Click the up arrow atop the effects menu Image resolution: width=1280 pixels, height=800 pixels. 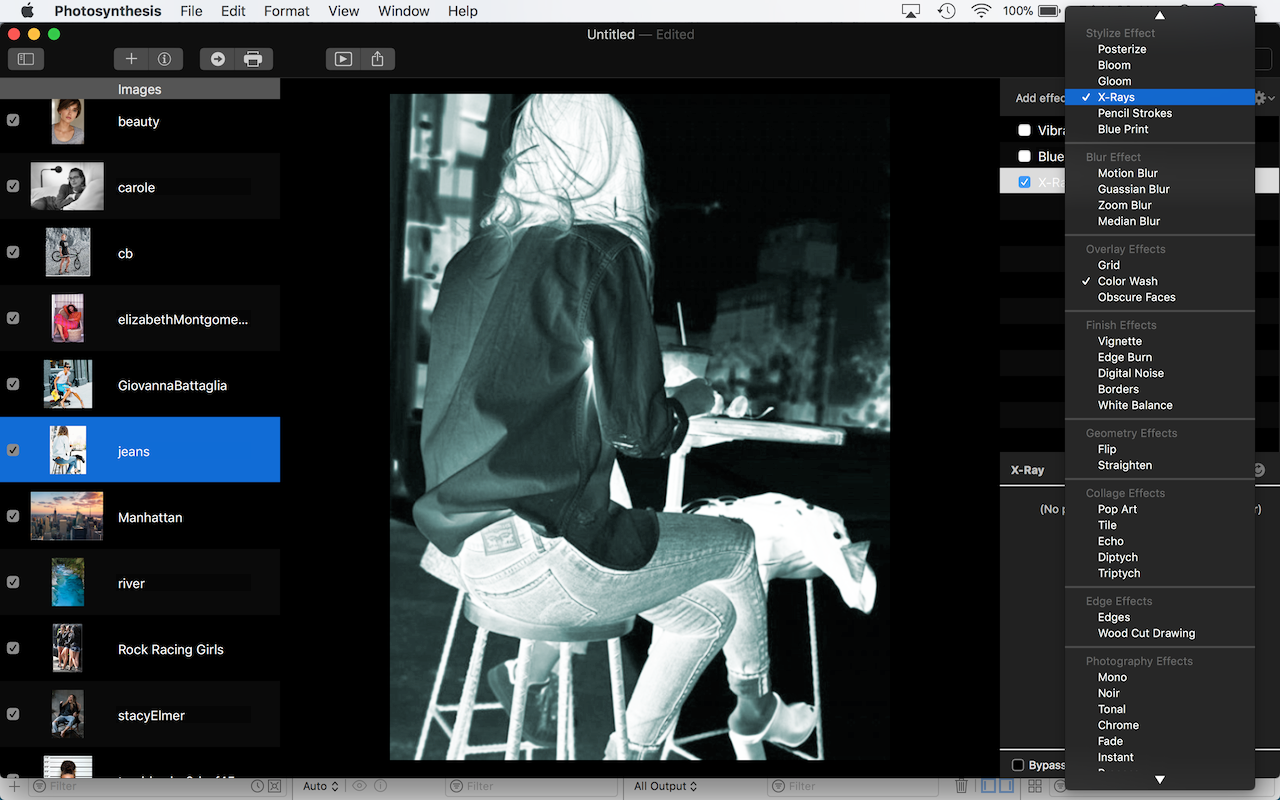pos(1160,15)
